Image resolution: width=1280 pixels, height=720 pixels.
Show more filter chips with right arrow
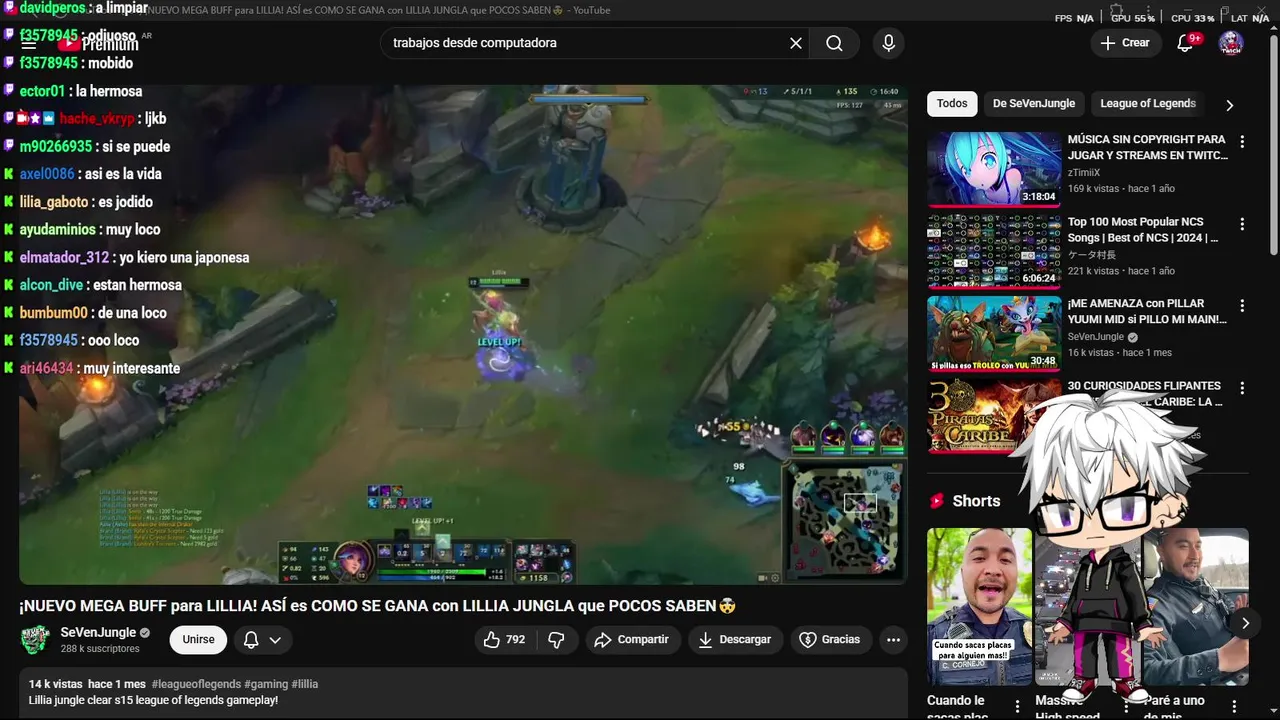1230,105
